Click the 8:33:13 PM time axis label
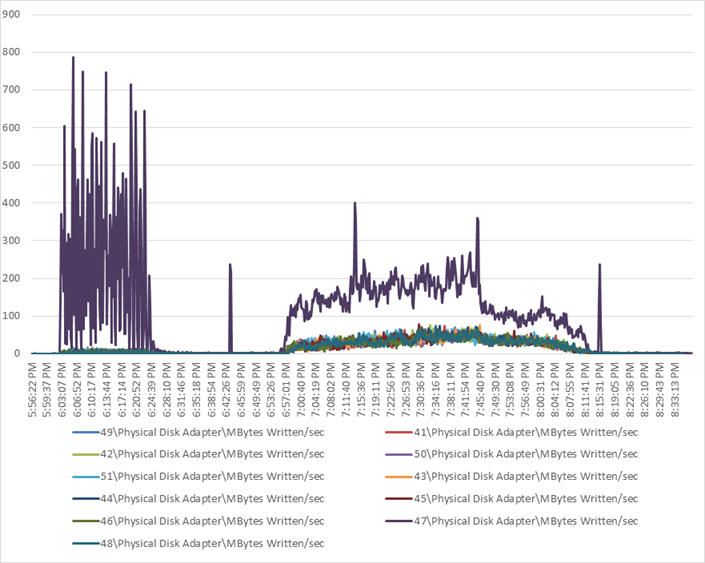The height and width of the screenshot is (563, 705). [675, 390]
